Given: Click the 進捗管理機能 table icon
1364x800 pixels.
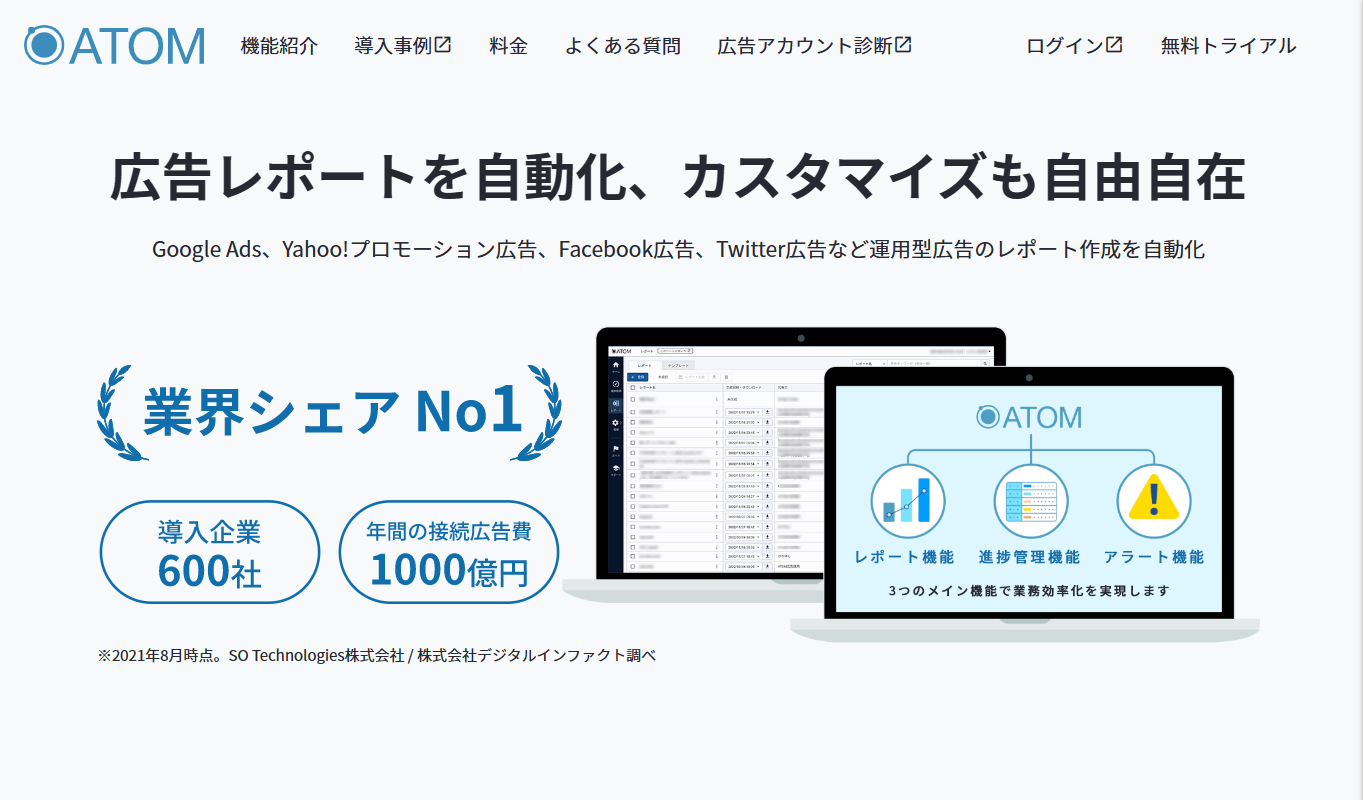Looking at the screenshot, I should pos(1029,500).
